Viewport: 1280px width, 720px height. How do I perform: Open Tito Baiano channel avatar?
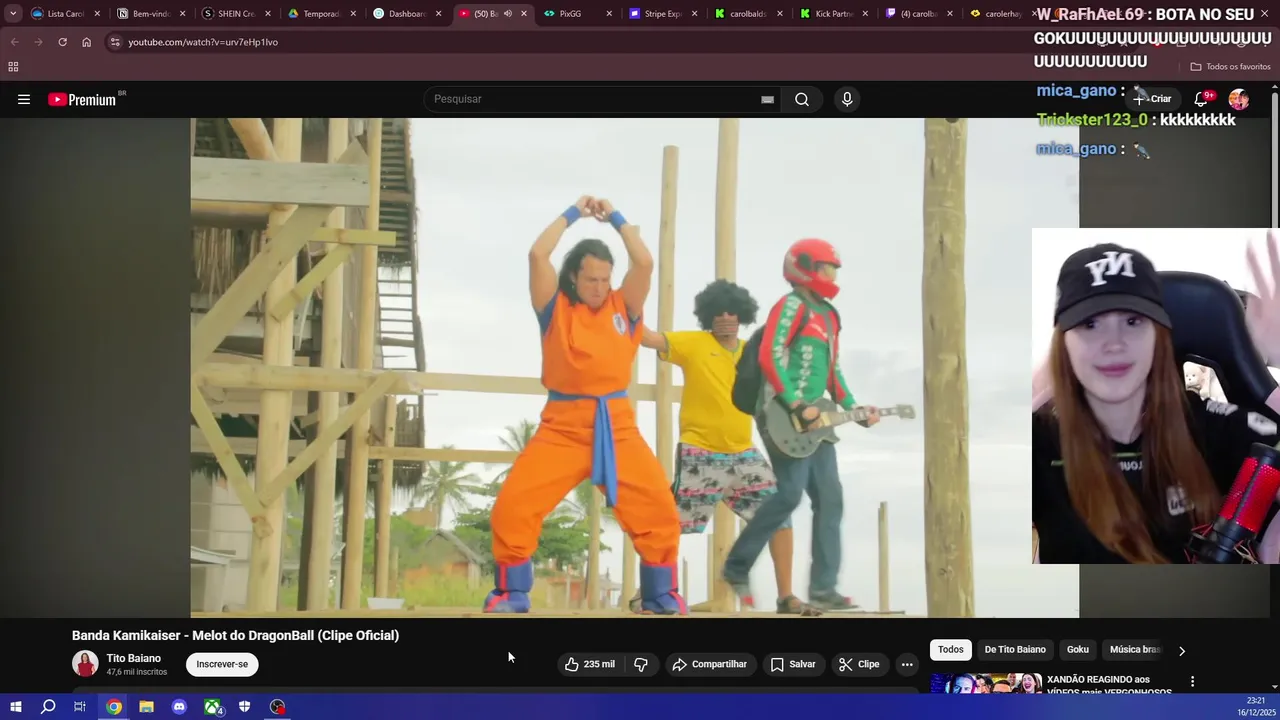pyautogui.click(x=85, y=664)
